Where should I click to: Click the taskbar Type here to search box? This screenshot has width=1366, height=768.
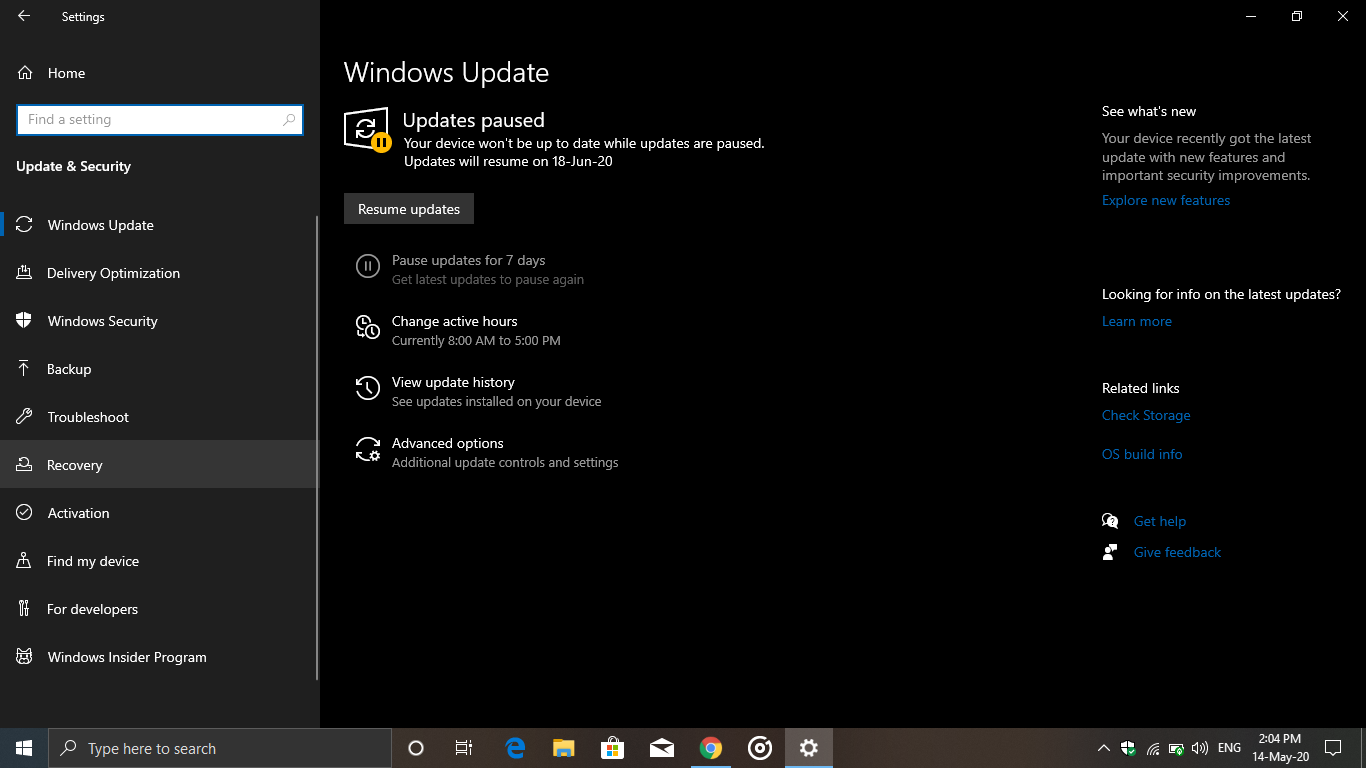coord(220,748)
